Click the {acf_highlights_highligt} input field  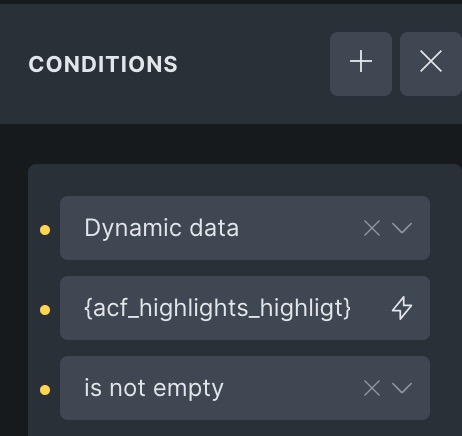point(245,308)
